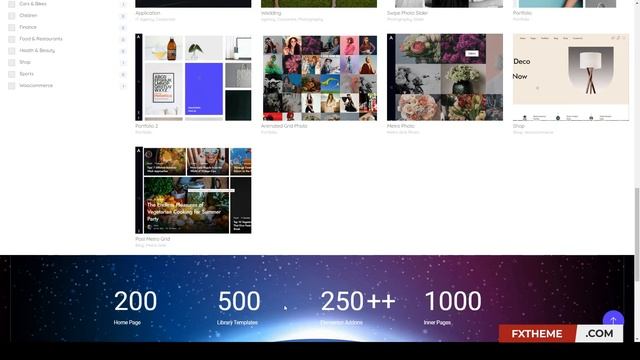Viewport: 640px width, 360px height.
Task: Check the Food & Restaurants checkbox
Action: [x=12, y=39]
